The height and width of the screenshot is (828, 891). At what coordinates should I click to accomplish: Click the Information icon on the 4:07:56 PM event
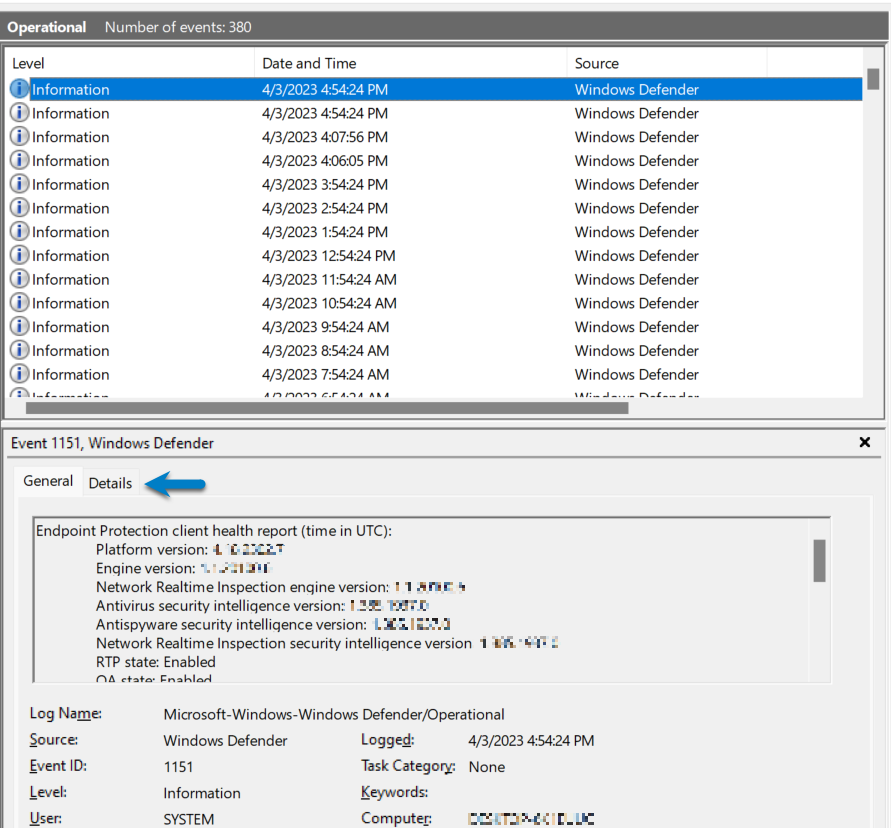coord(19,137)
